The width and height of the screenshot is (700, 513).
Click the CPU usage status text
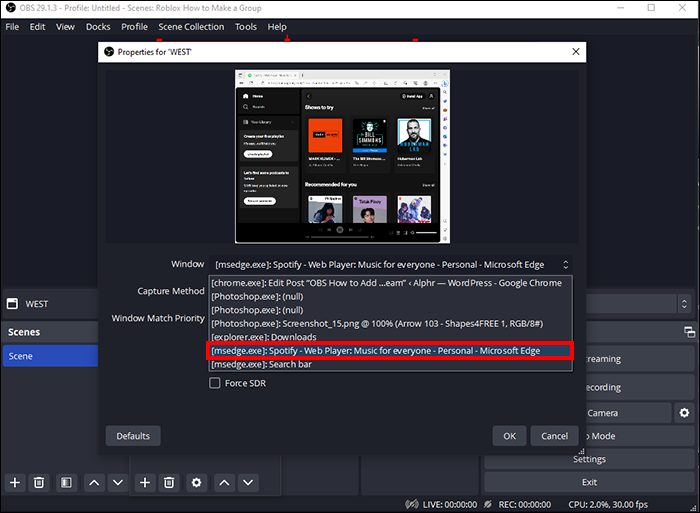click(608, 505)
